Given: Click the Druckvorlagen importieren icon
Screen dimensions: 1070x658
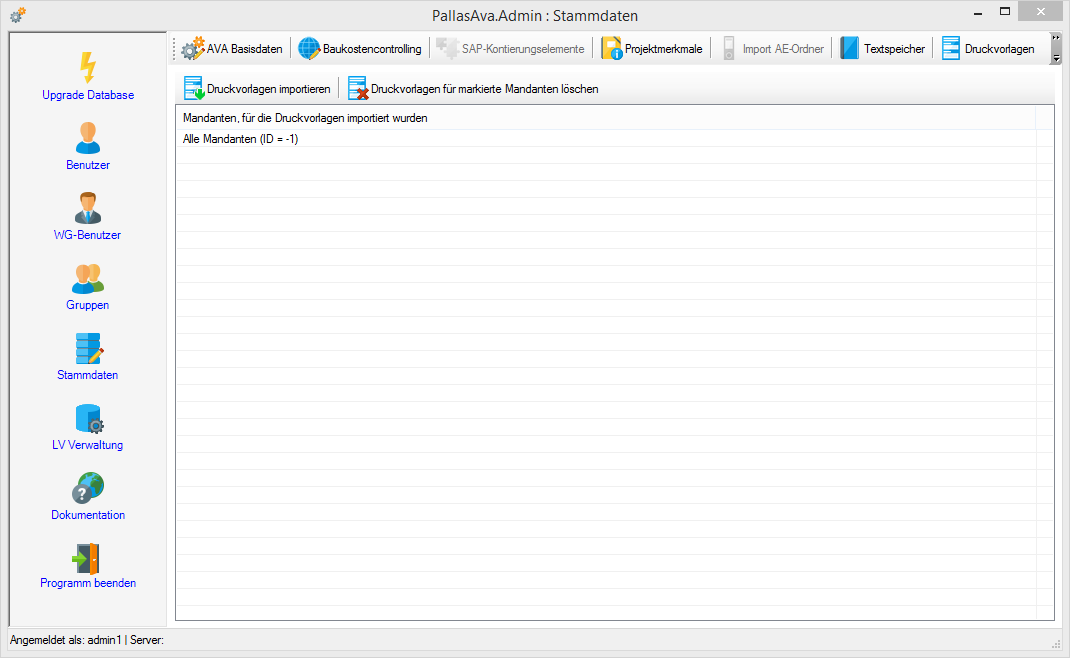Looking at the screenshot, I should pyautogui.click(x=194, y=89).
